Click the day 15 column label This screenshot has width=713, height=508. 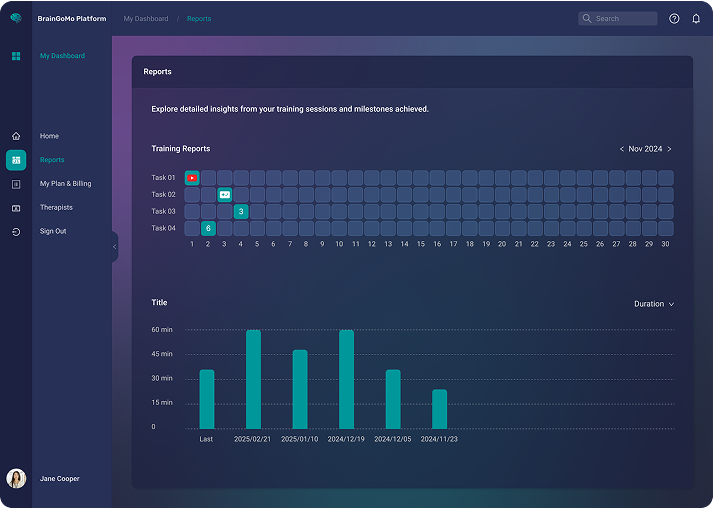pyautogui.click(x=421, y=244)
